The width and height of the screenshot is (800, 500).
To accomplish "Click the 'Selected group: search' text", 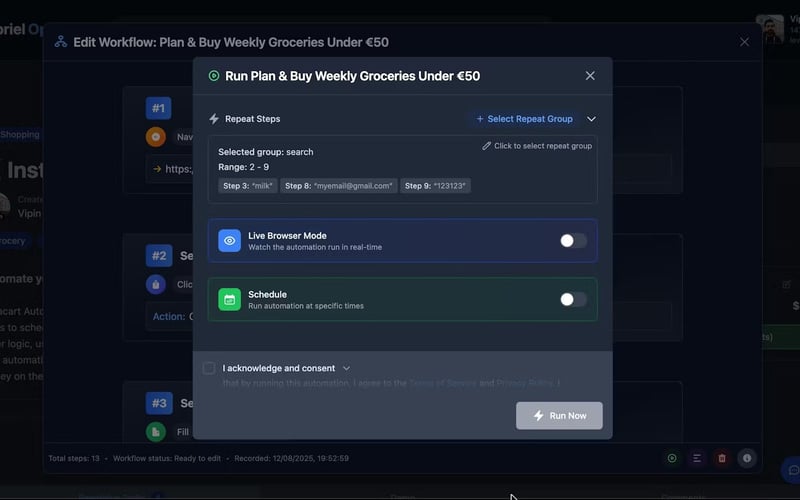I will tap(266, 152).
